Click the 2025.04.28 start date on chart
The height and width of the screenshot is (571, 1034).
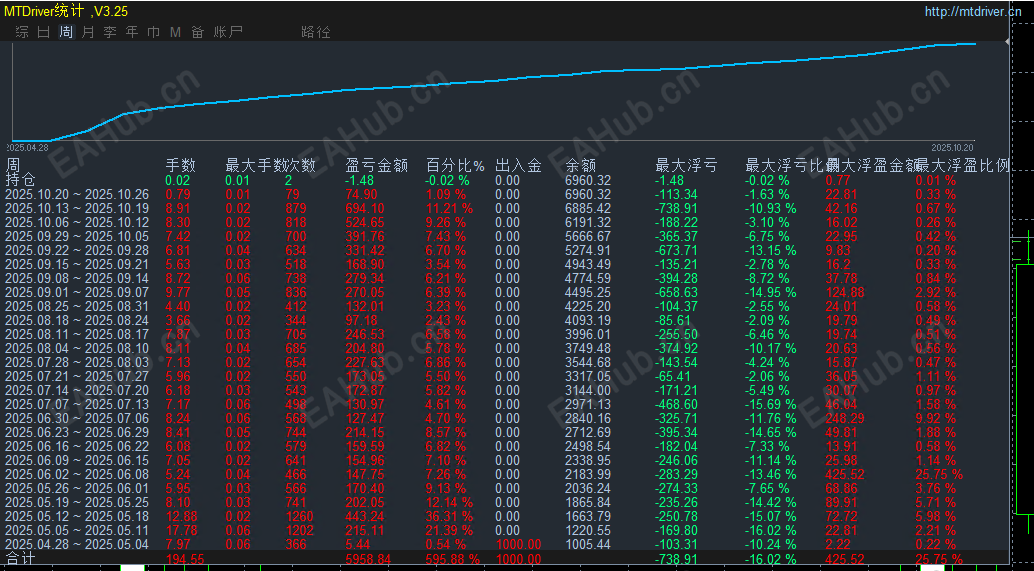coord(30,148)
